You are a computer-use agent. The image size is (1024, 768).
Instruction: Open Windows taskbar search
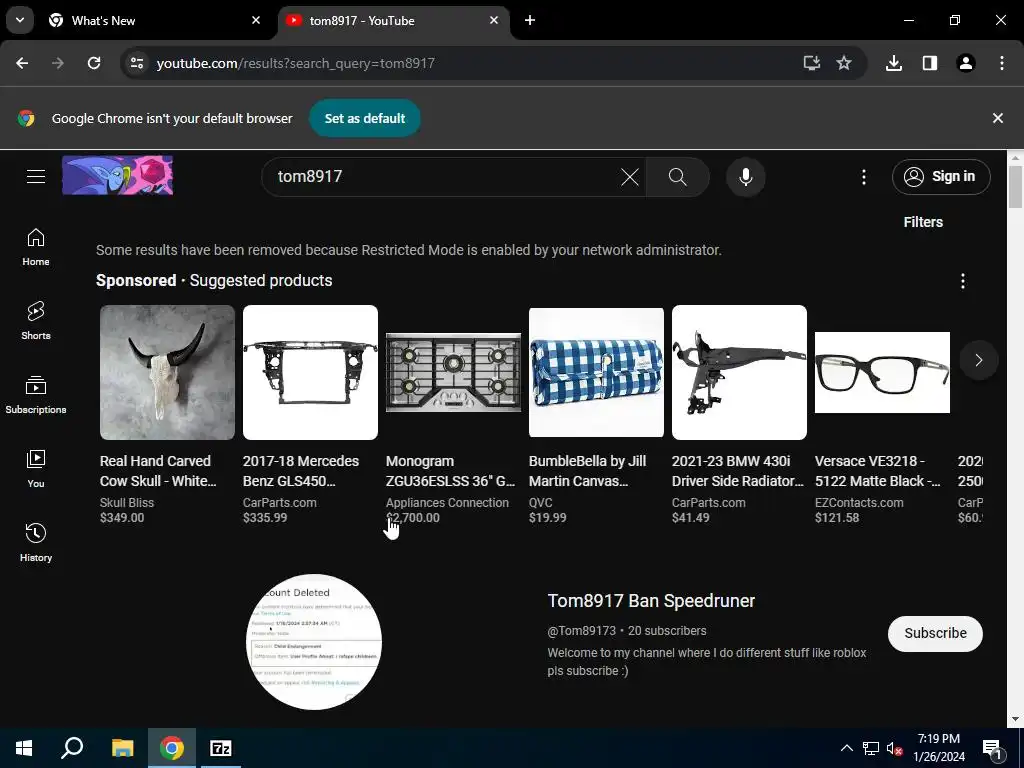(72, 748)
